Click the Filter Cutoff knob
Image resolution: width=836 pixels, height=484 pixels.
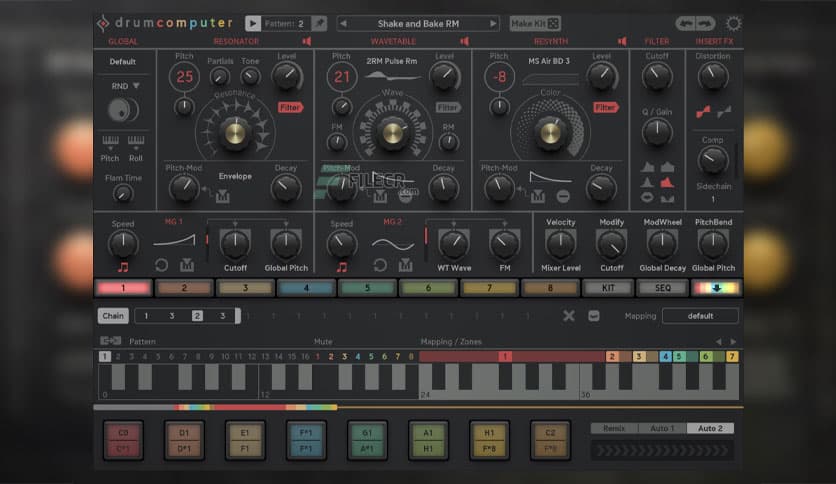[x=657, y=76]
